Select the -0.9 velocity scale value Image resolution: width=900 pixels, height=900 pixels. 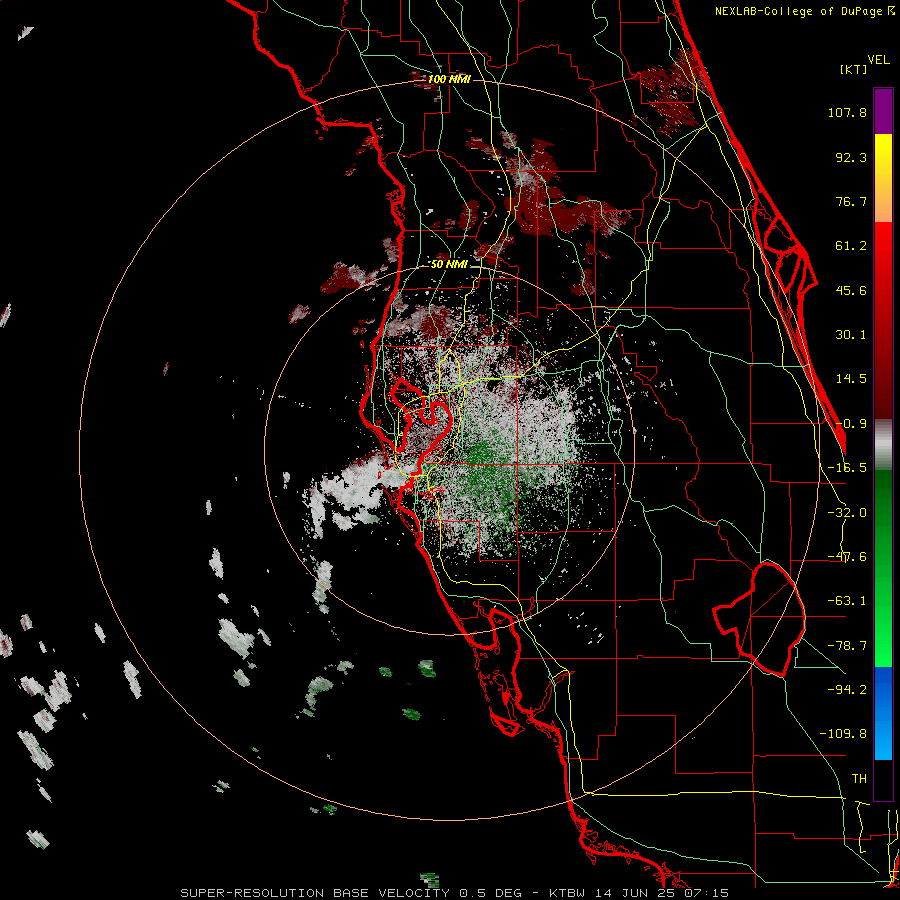click(x=851, y=424)
